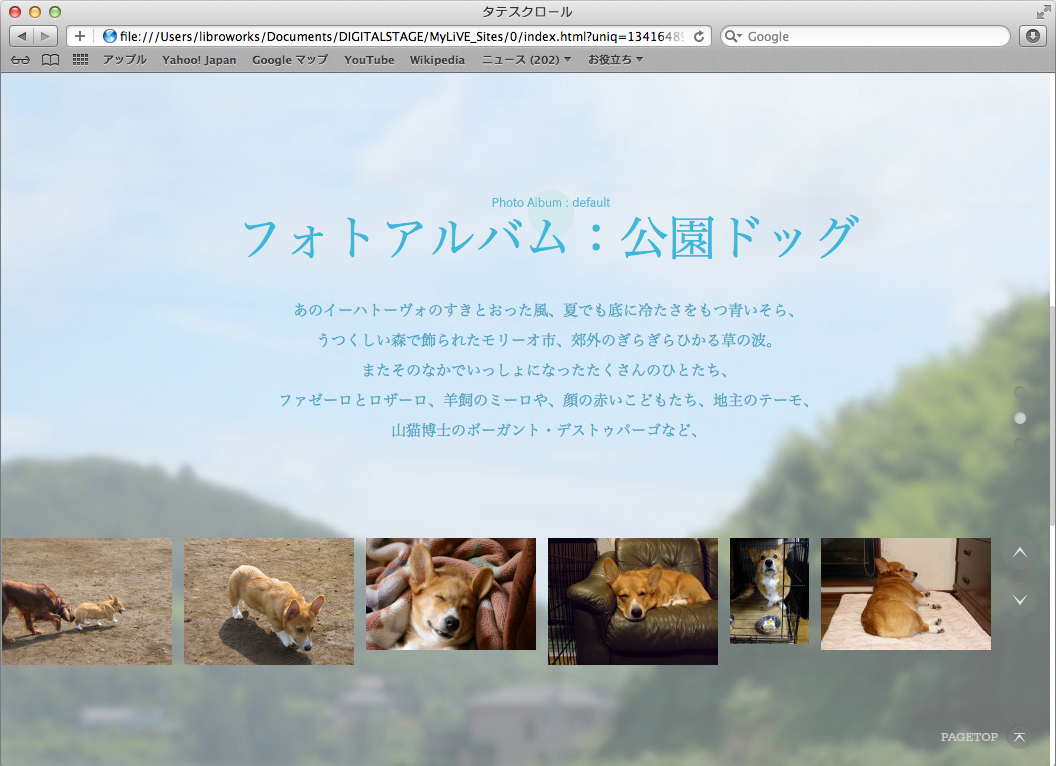
Task: Reload the page with the refresh icon
Action: 699,36
